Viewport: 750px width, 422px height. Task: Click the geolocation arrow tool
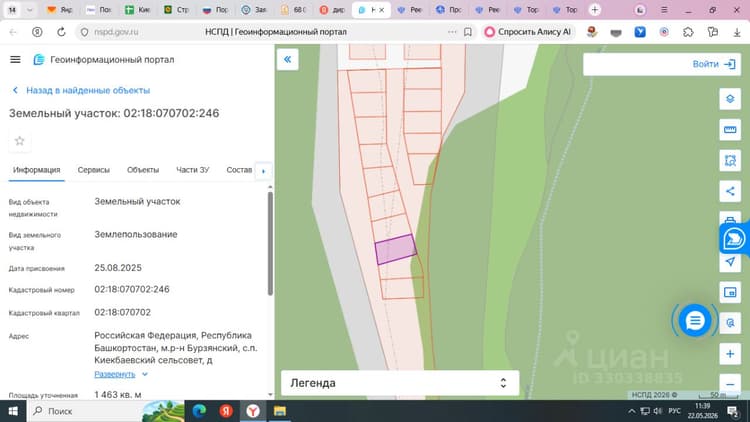tap(730, 262)
